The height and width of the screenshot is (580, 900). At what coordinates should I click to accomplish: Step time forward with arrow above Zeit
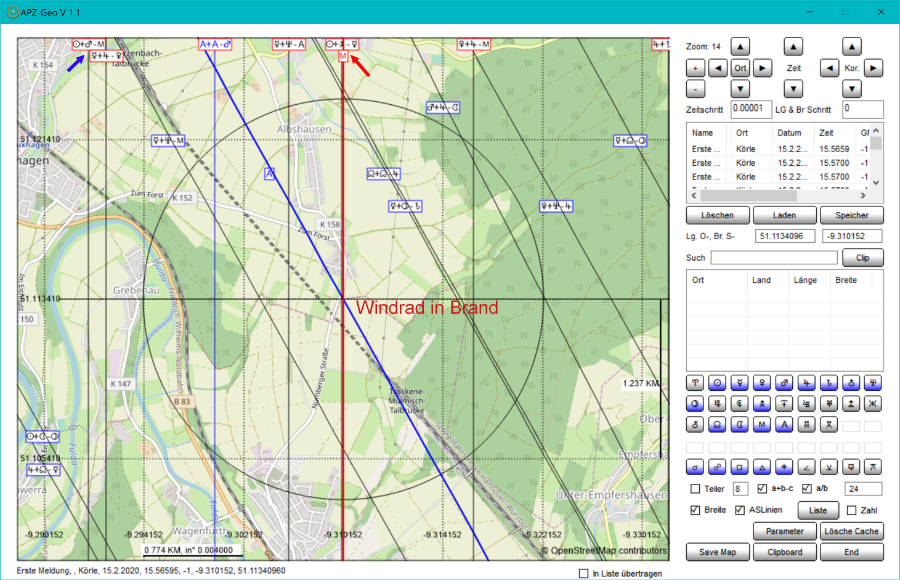[793, 47]
